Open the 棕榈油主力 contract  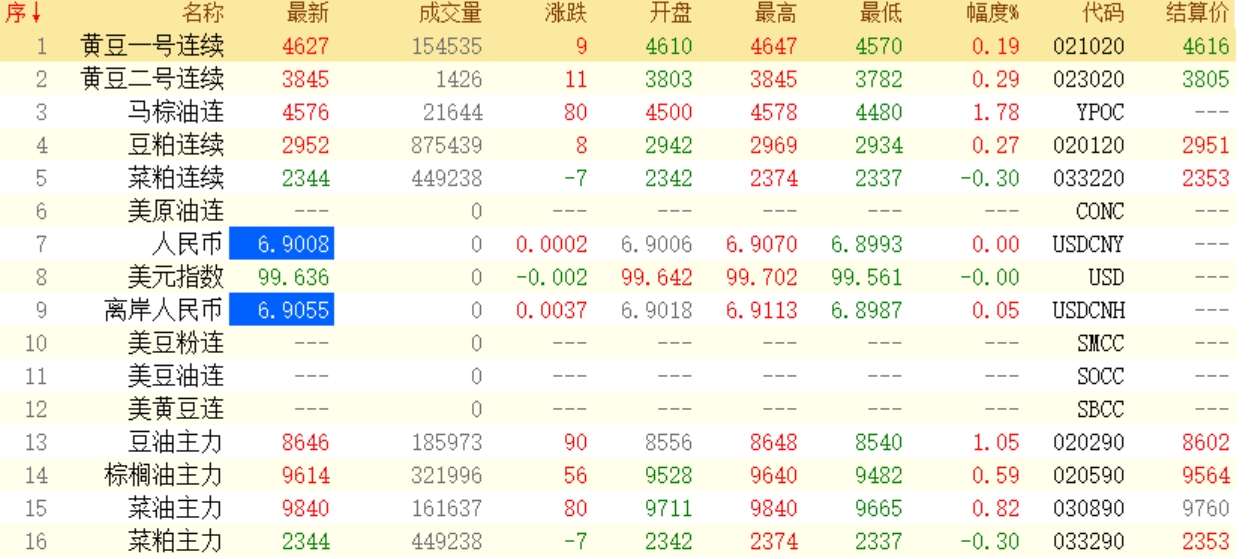(x=164, y=475)
